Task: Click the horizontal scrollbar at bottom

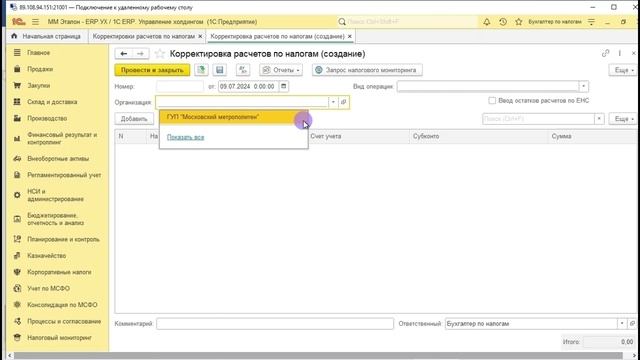Action: (318, 356)
